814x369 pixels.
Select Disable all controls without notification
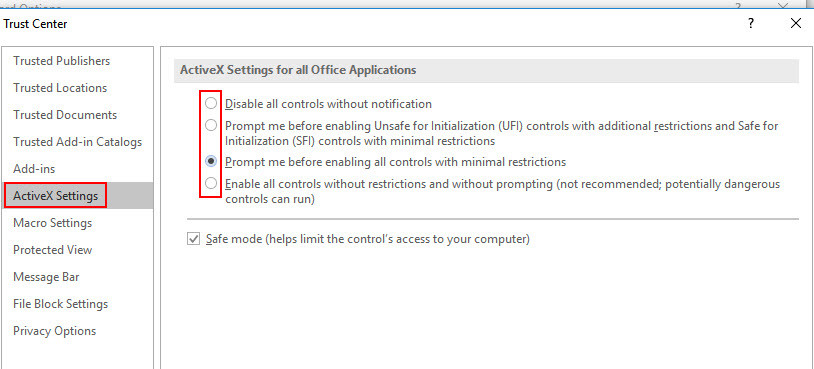coord(211,103)
